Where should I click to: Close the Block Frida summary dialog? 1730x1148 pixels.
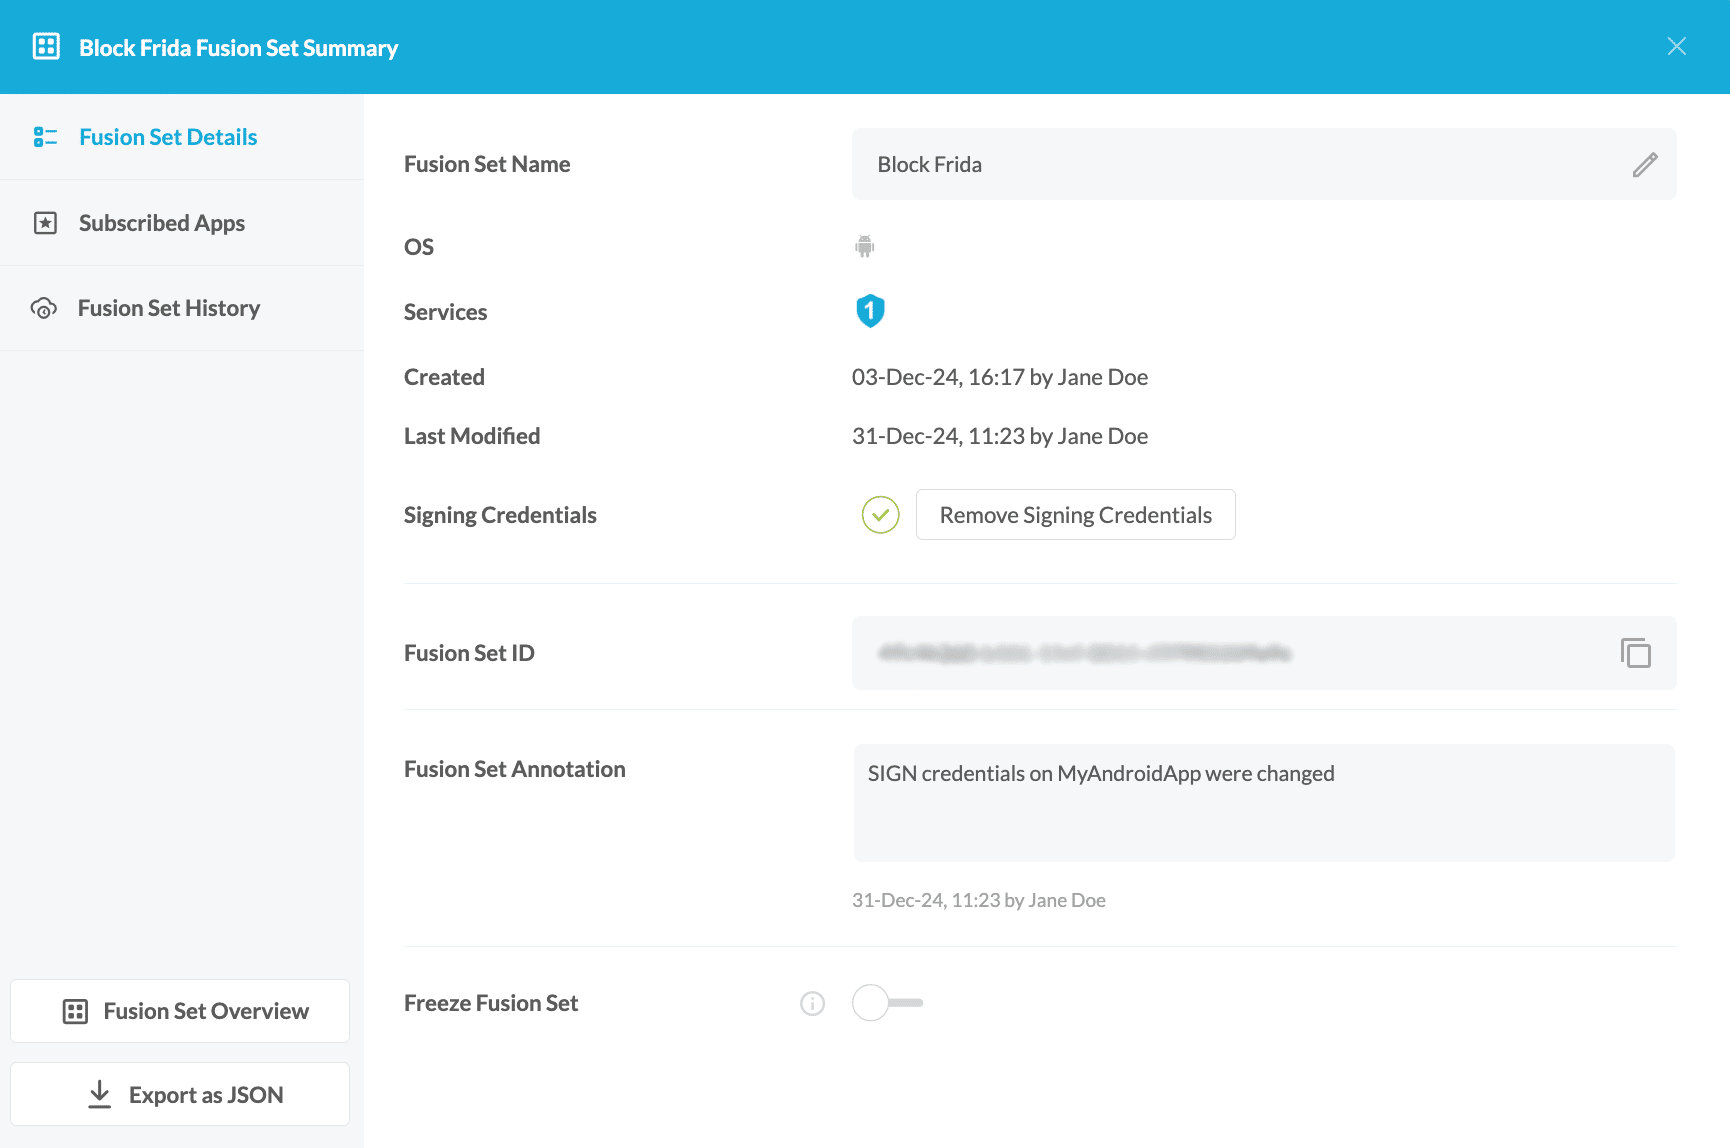coord(1676,47)
